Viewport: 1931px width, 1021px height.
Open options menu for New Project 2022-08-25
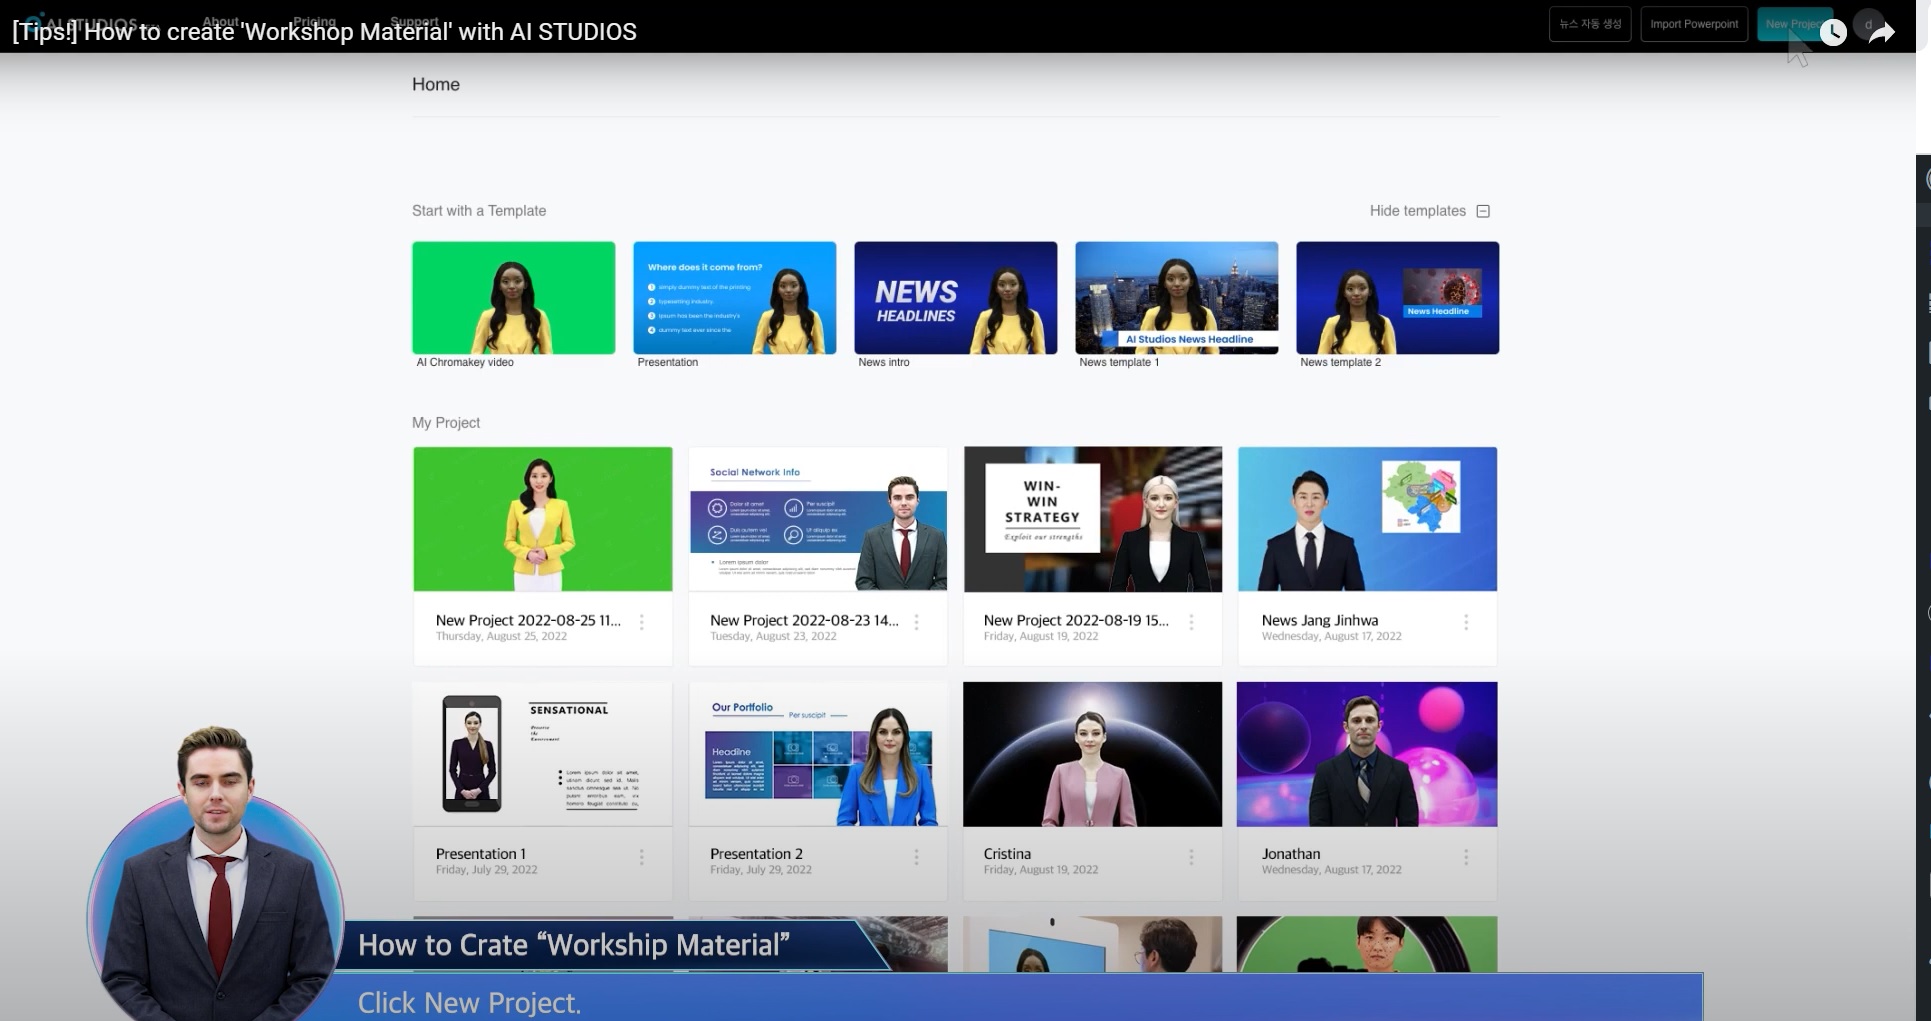pyautogui.click(x=642, y=622)
